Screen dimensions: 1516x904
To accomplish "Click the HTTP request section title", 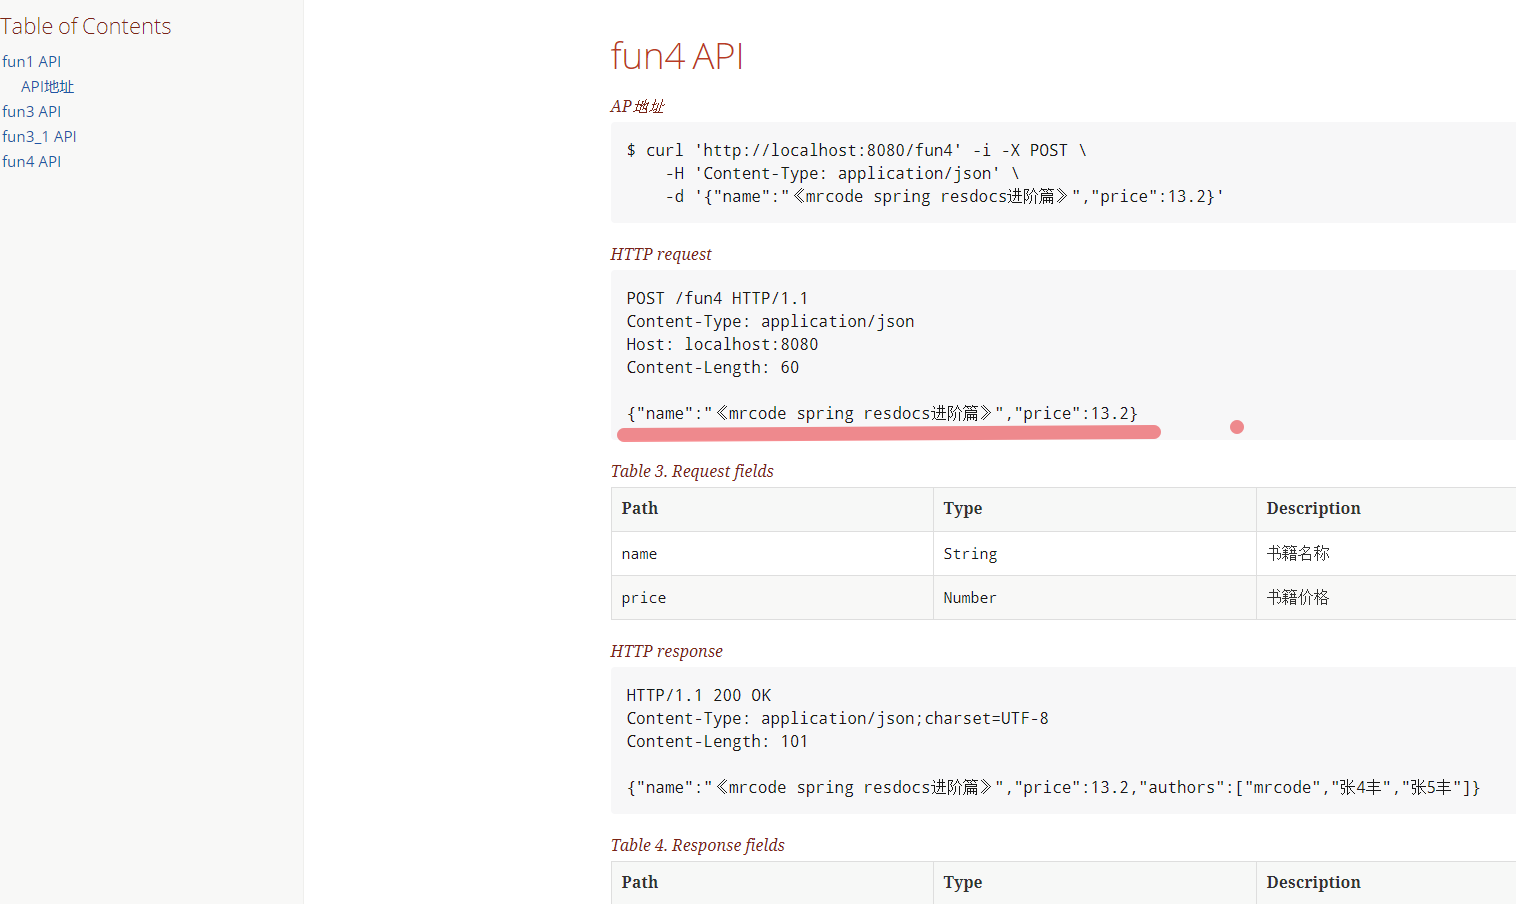I will click(661, 255).
